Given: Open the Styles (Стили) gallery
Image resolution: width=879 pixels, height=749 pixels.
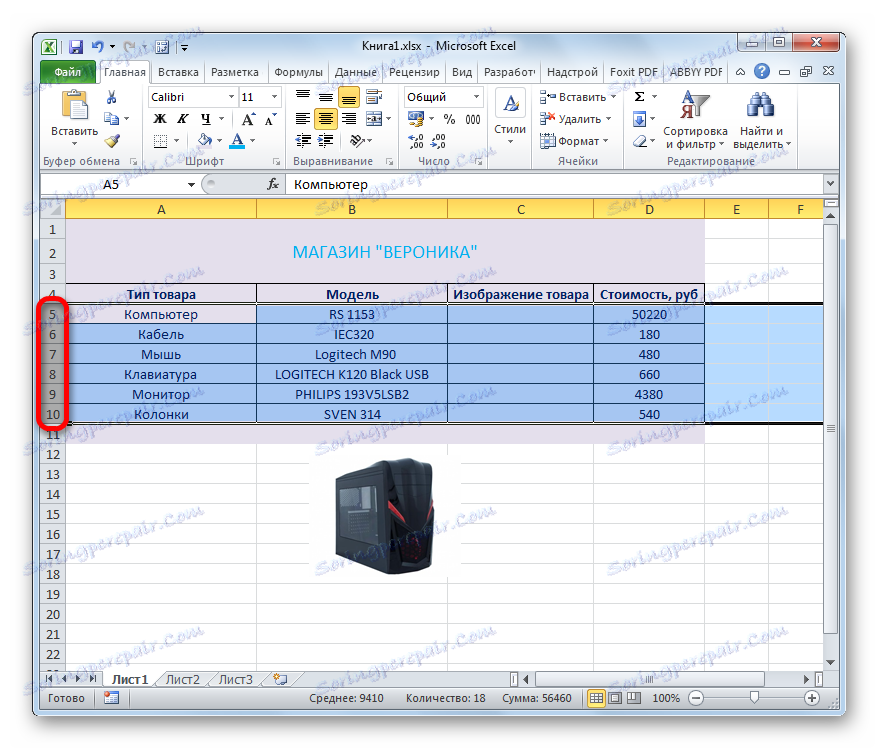Looking at the screenshot, I should click(510, 117).
